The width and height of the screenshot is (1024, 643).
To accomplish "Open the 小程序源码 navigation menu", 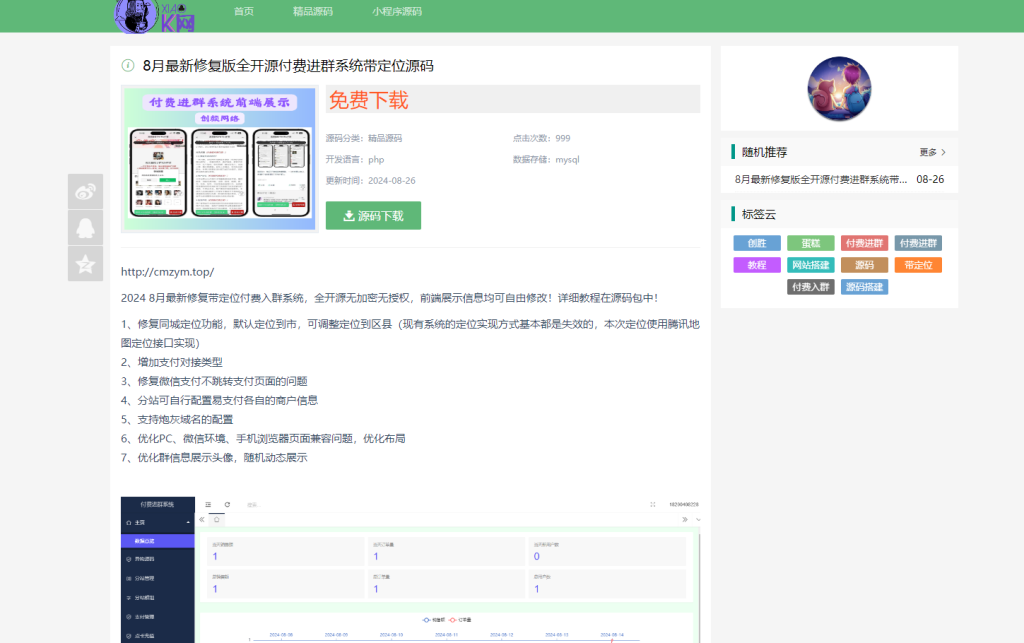I will pos(395,12).
